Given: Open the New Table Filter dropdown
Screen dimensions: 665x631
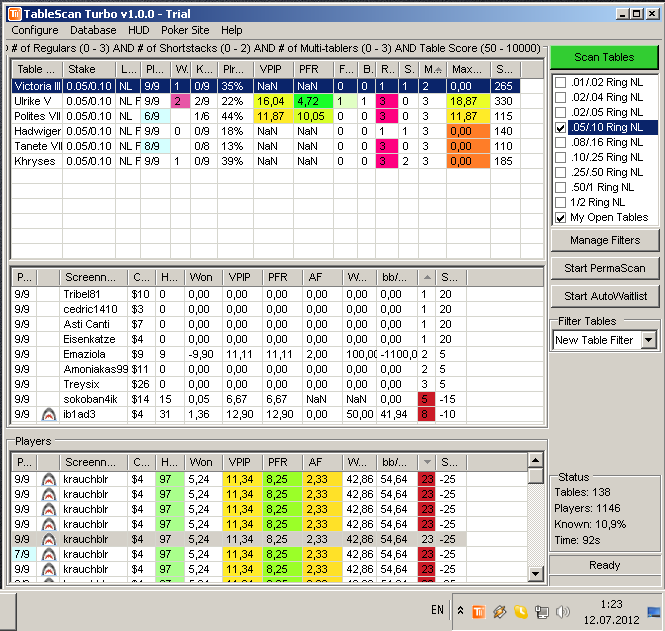Looking at the screenshot, I should (648, 340).
